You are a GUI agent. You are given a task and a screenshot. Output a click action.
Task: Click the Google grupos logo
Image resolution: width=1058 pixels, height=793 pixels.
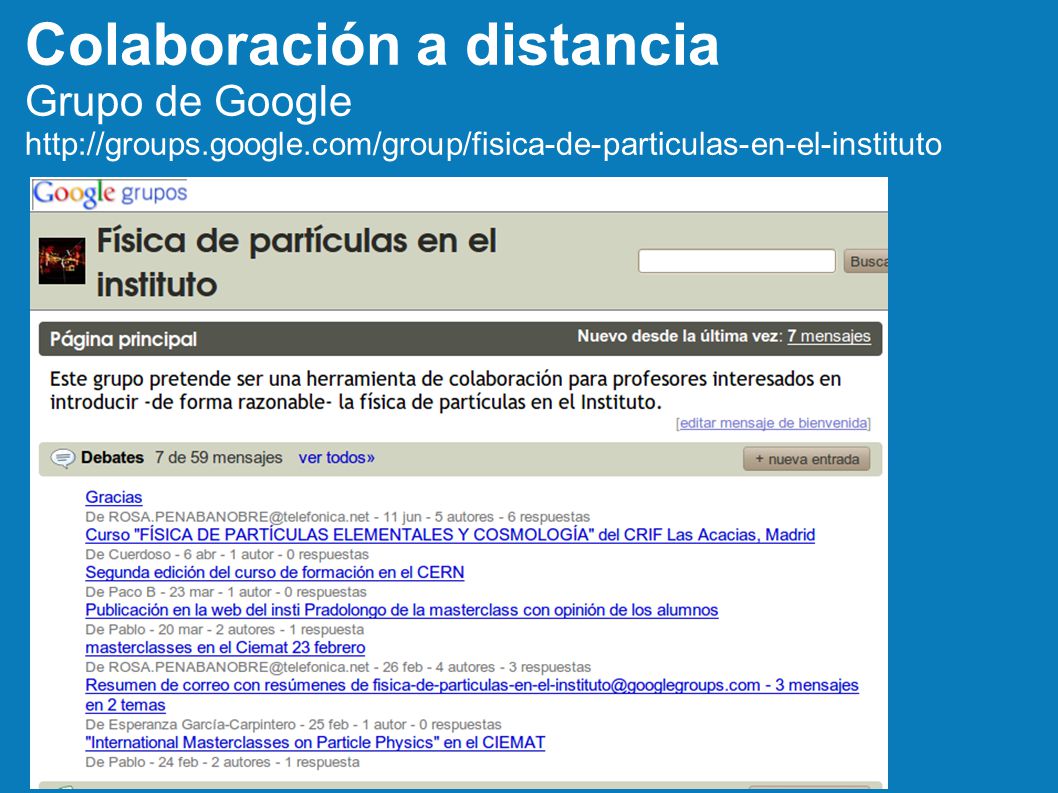pyautogui.click(x=110, y=193)
